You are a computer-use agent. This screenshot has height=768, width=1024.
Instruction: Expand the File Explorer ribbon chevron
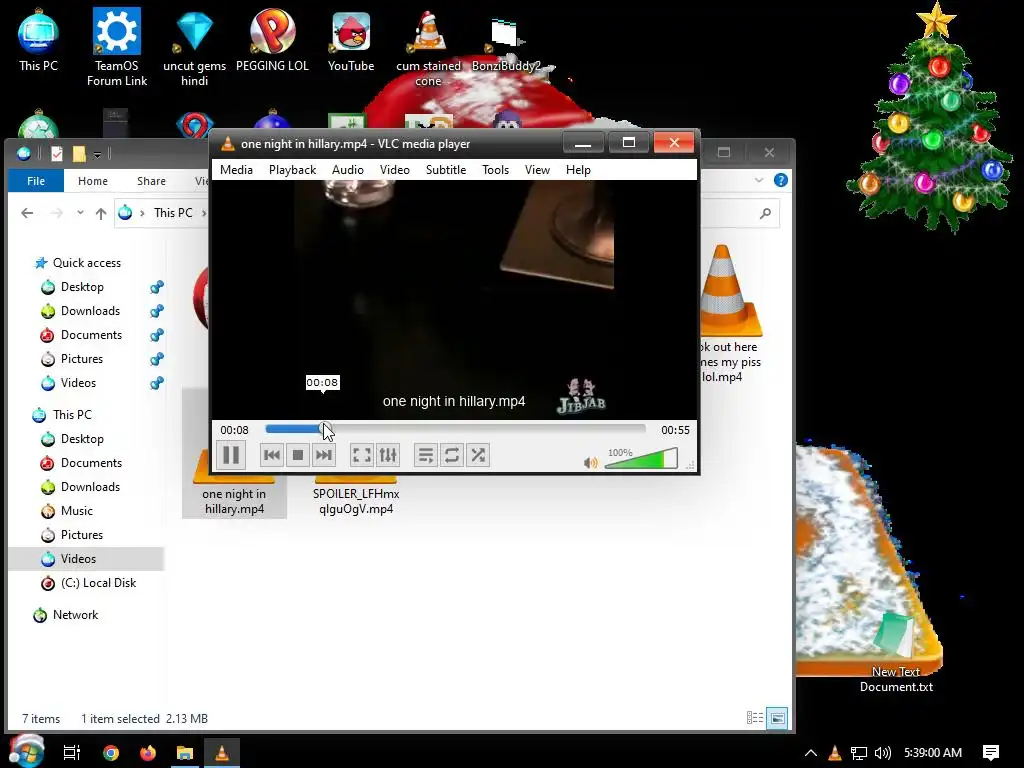759,180
